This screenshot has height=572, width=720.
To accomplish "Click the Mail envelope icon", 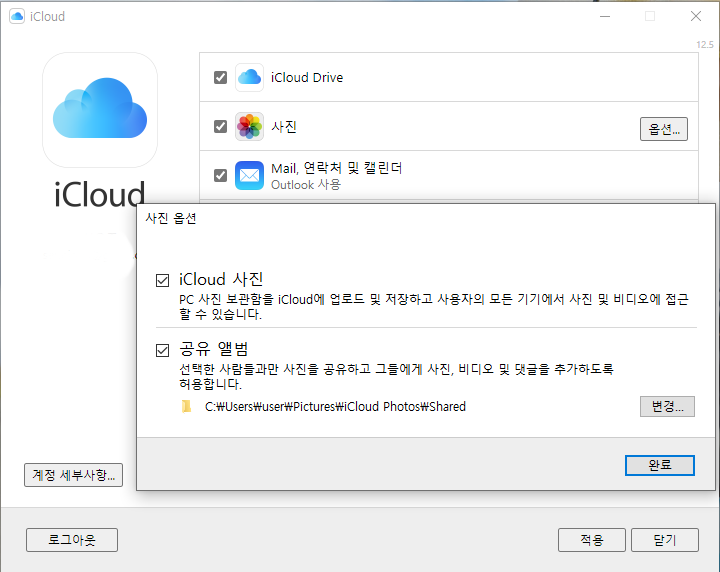I will 249,175.
